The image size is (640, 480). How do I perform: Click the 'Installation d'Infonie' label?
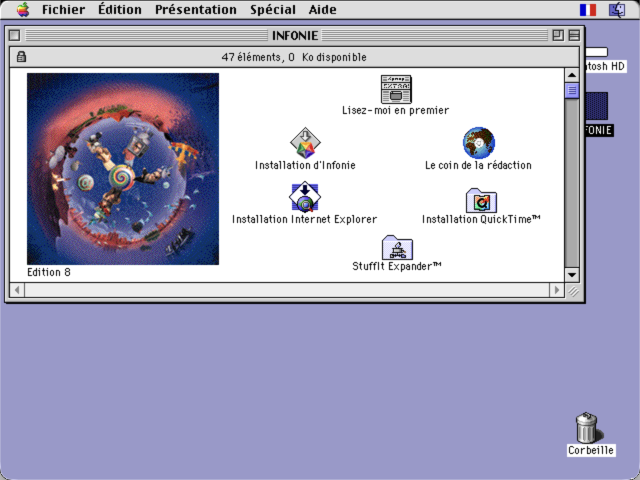point(305,165)
